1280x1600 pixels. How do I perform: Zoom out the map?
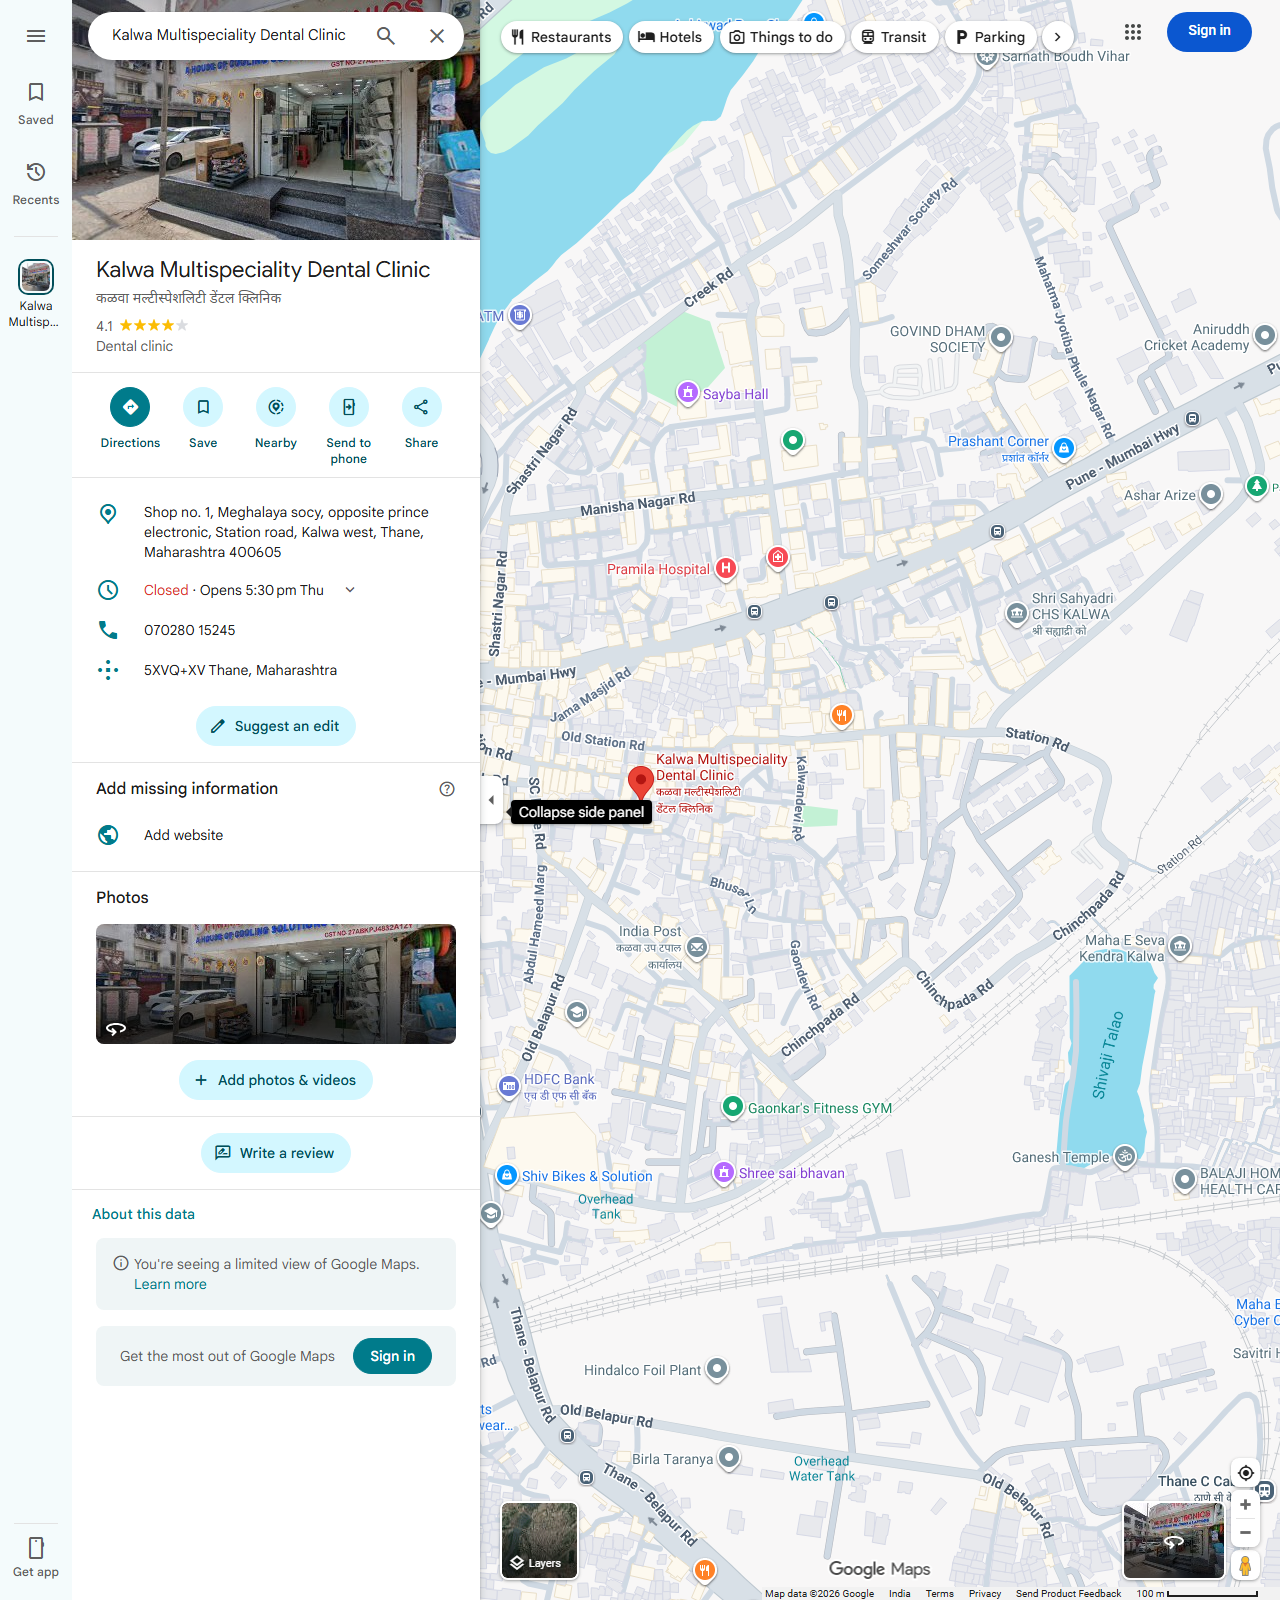[x=1246, y=1532]
